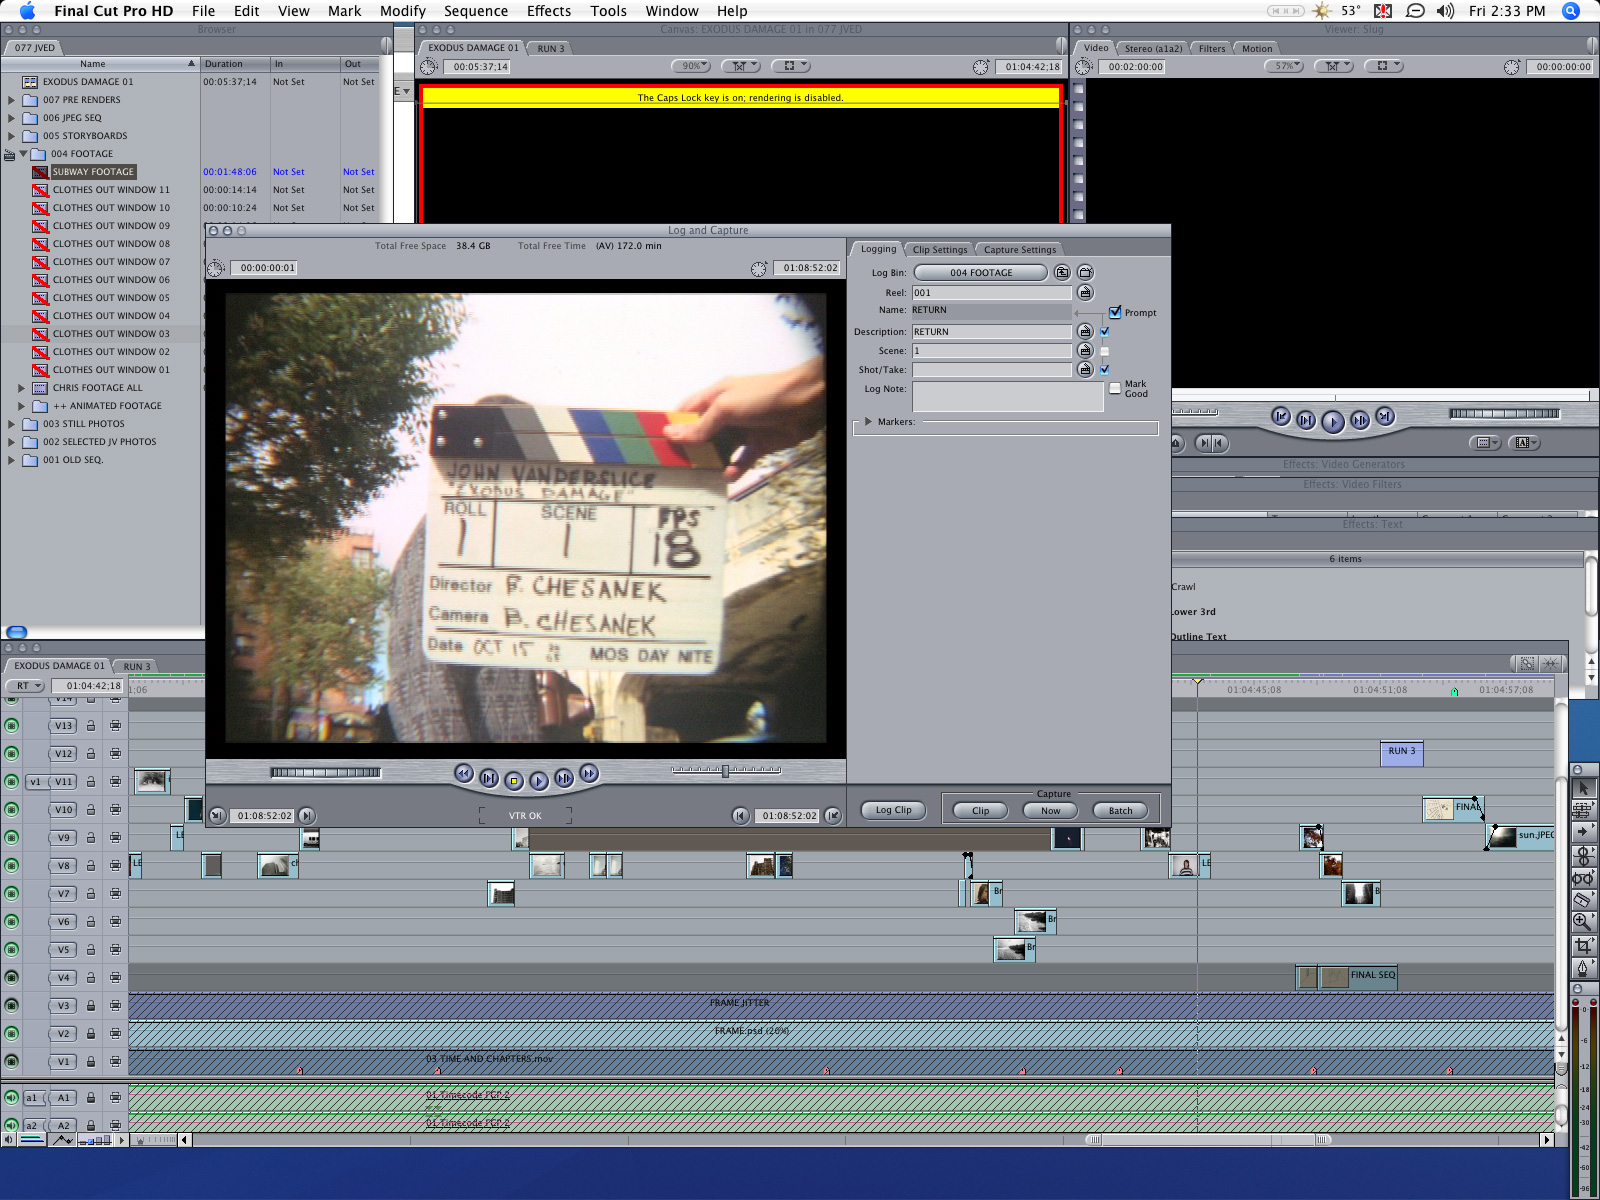Open the RT popup menu in timeline

tap(25, 686)
